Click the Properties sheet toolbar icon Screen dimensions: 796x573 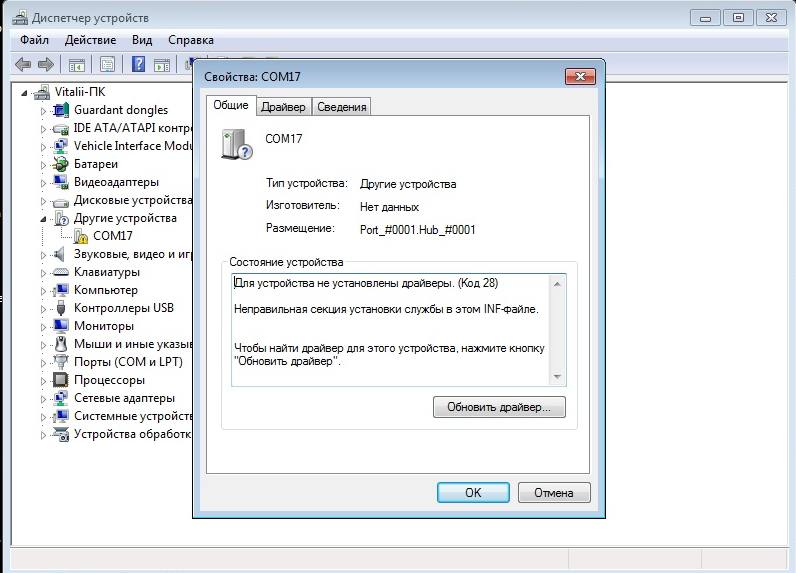[x=107, y=65]
